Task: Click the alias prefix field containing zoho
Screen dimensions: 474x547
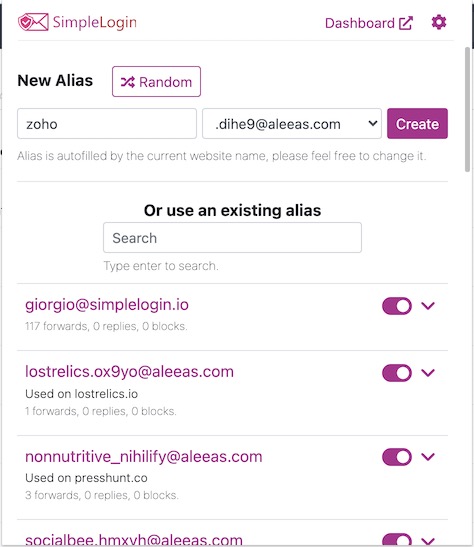Action: [107, 123]
